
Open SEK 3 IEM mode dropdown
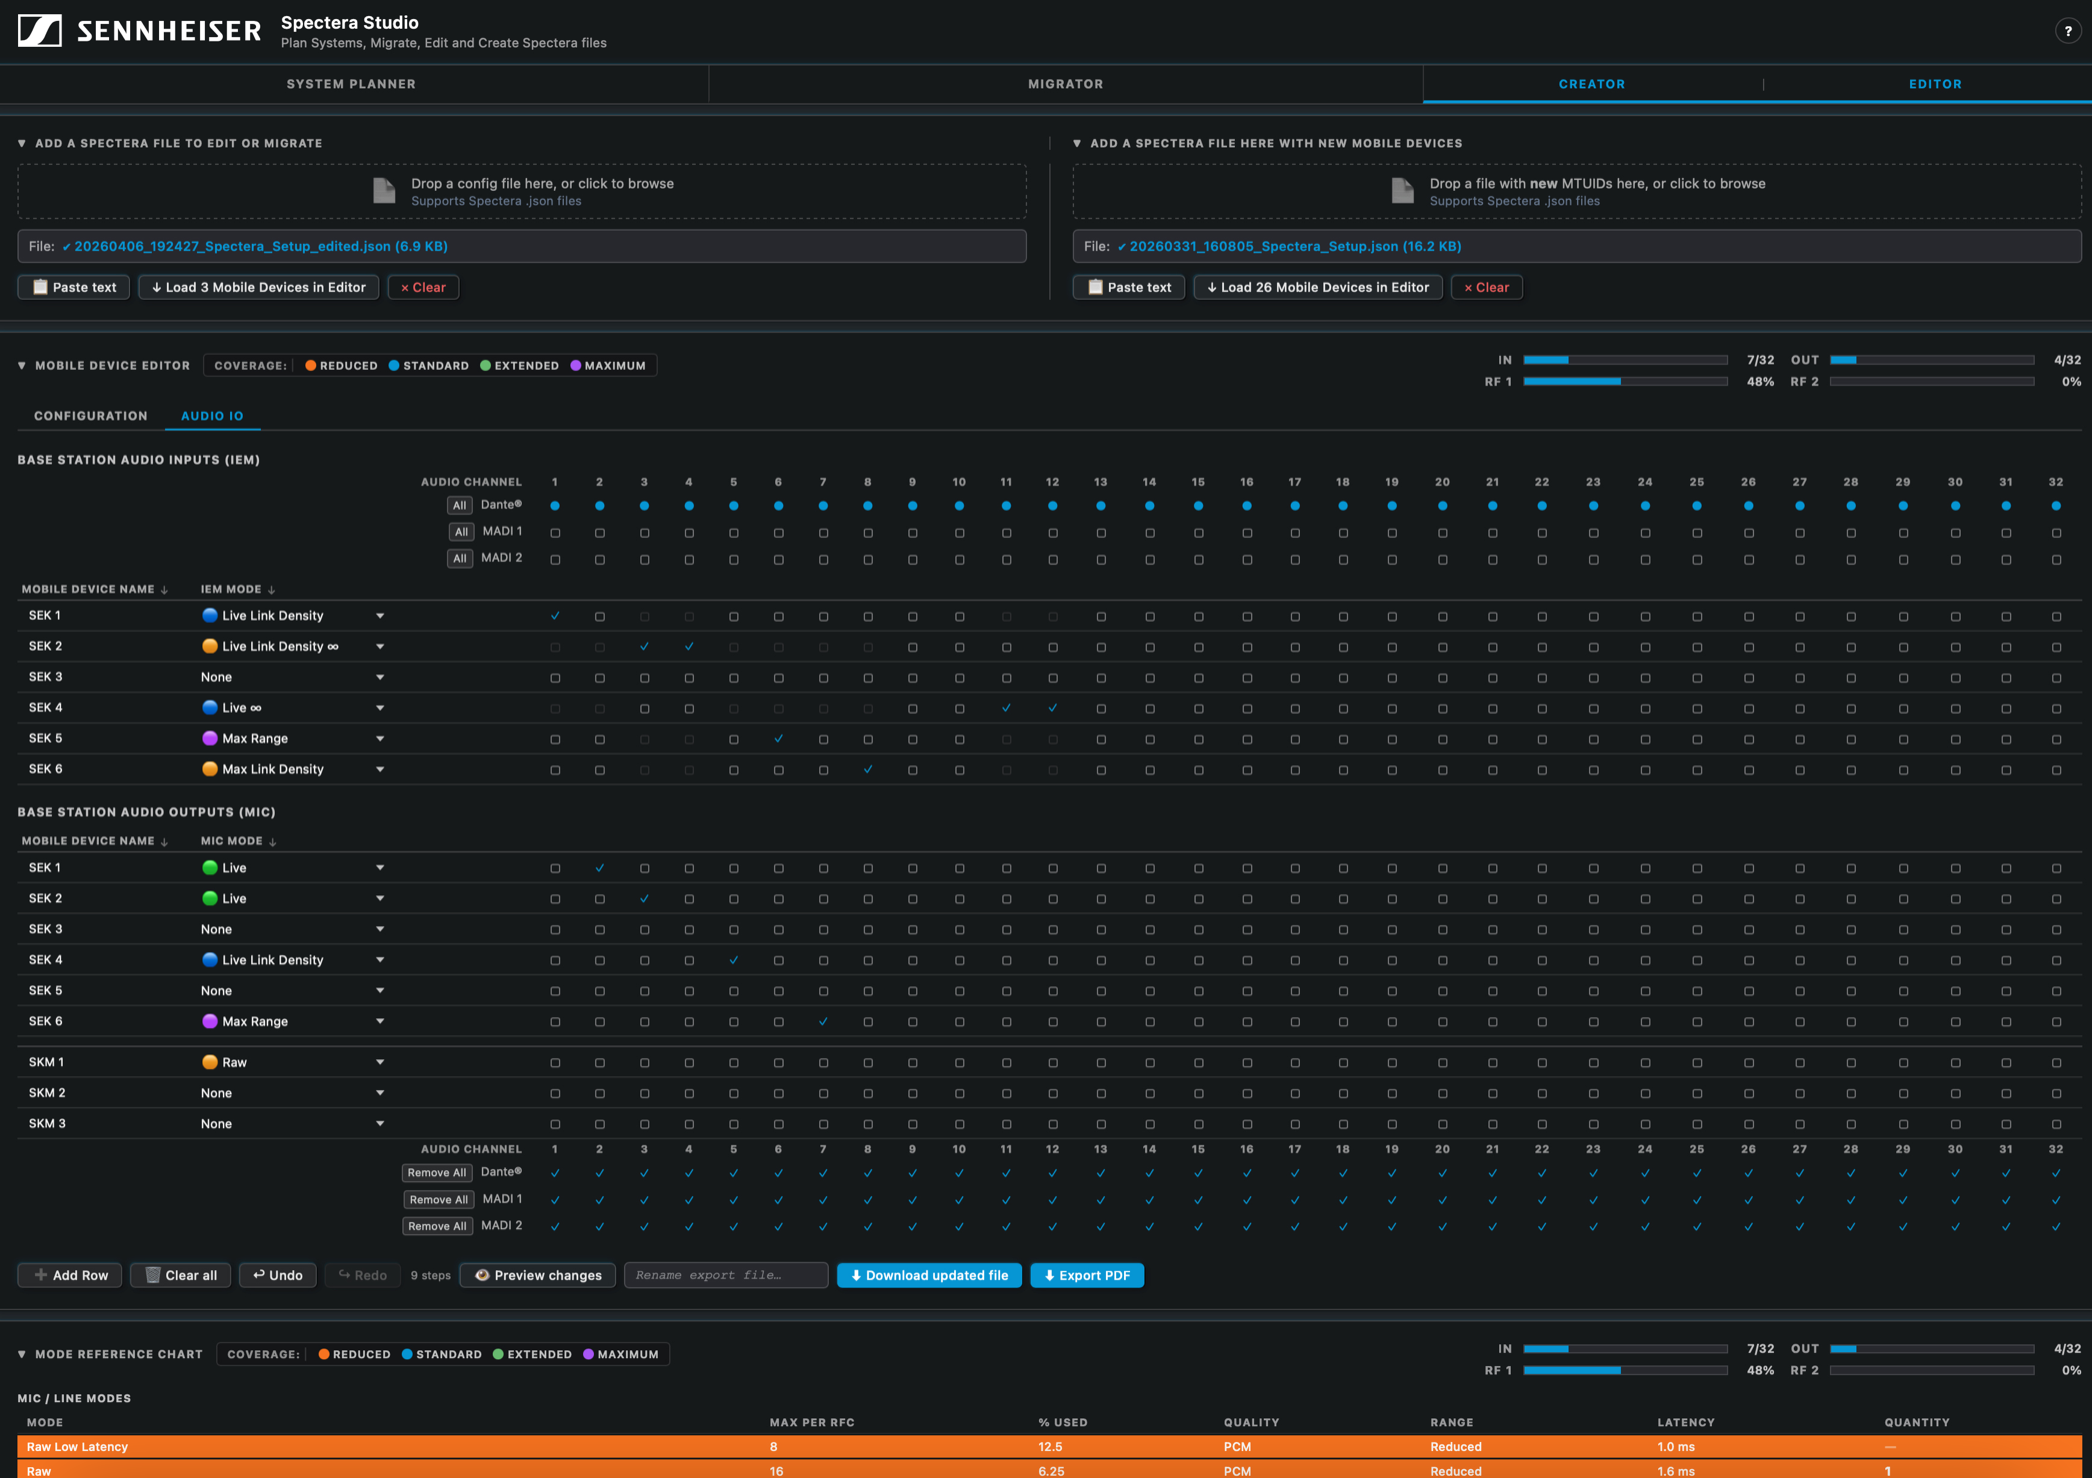(380, 678)
